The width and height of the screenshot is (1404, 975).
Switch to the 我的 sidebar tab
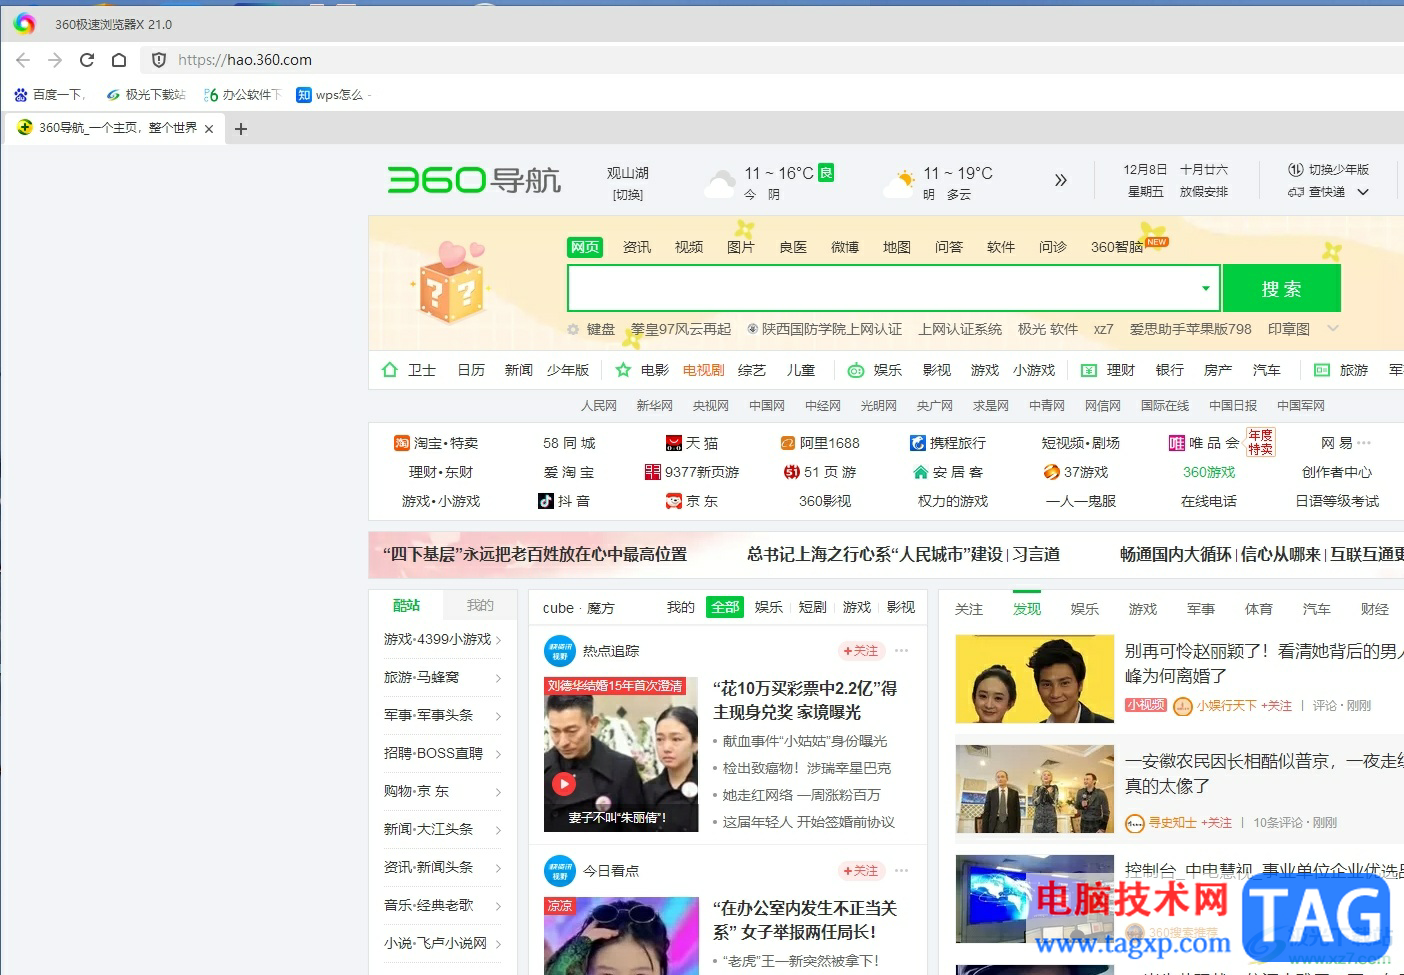click(x=480, y=606)
